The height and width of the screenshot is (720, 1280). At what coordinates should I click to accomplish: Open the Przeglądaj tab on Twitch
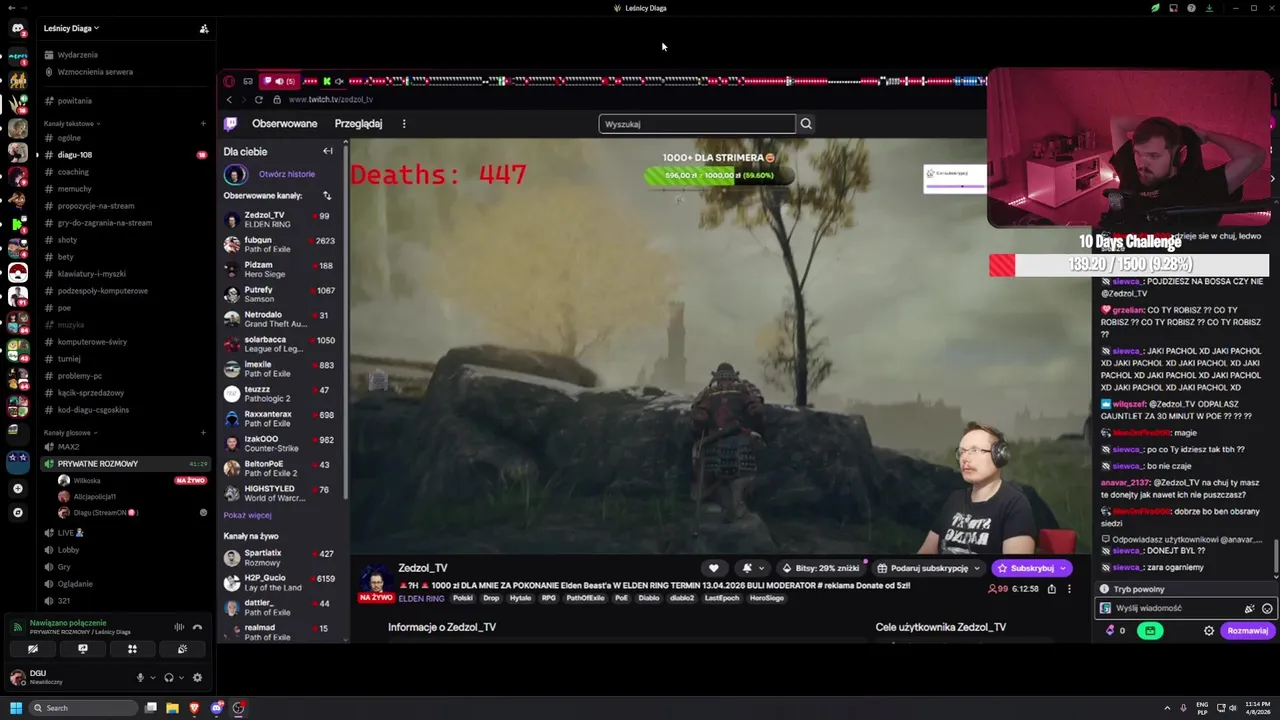tap(358, 124)
